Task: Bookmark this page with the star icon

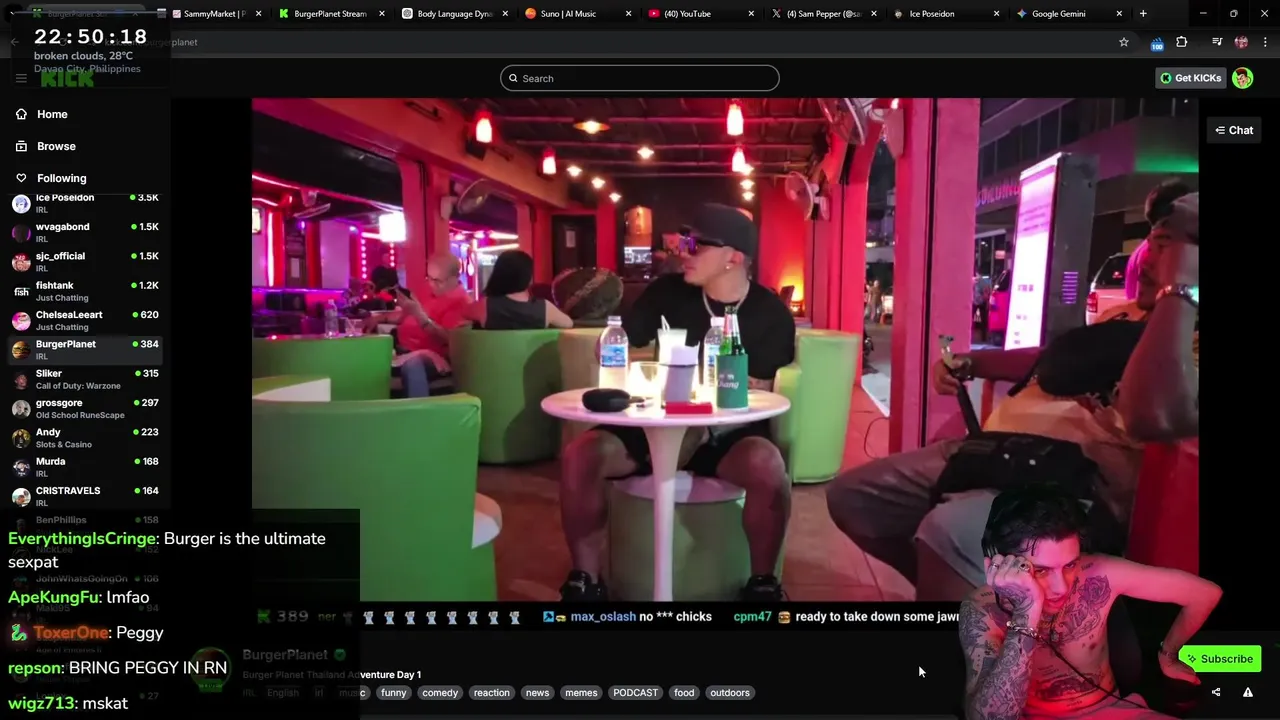Action: [x=1124, y=42]
